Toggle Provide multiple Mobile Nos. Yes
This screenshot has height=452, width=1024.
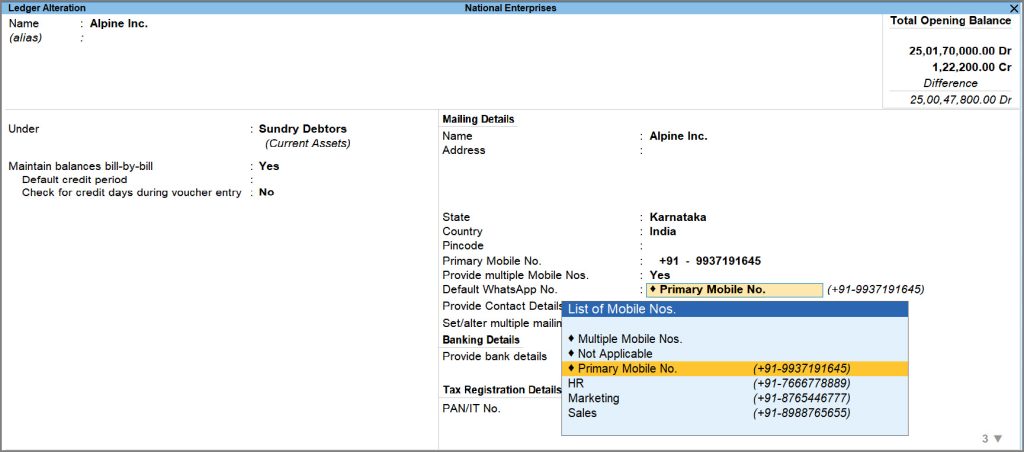click(660, 275)
